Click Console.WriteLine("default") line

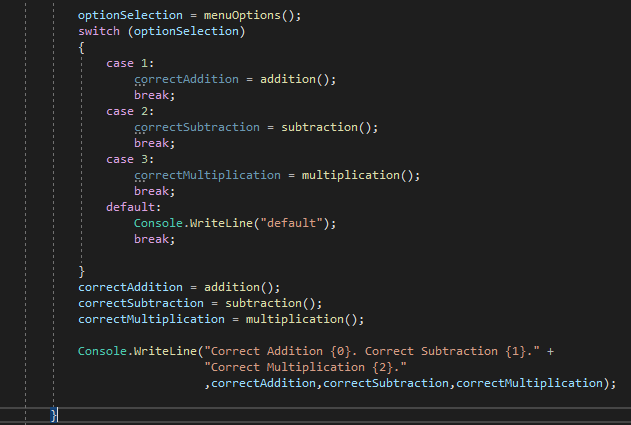pyautogui.click(x=235, y=223)
